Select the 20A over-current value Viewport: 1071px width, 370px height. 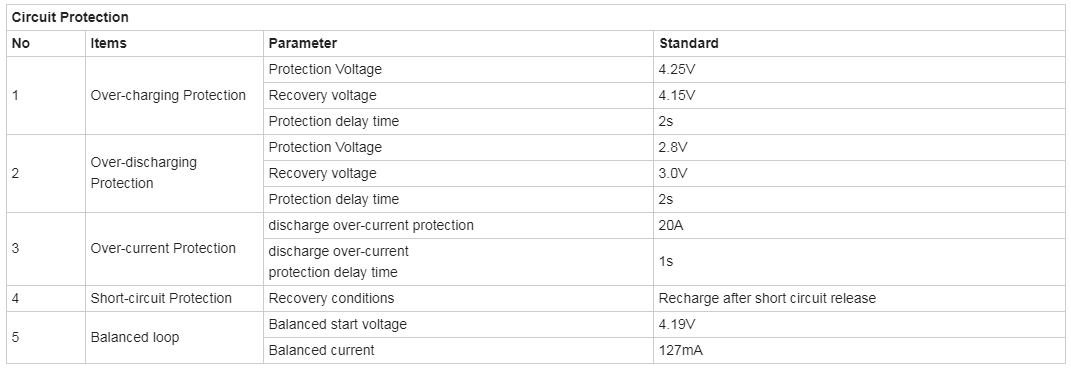(671, 225)
